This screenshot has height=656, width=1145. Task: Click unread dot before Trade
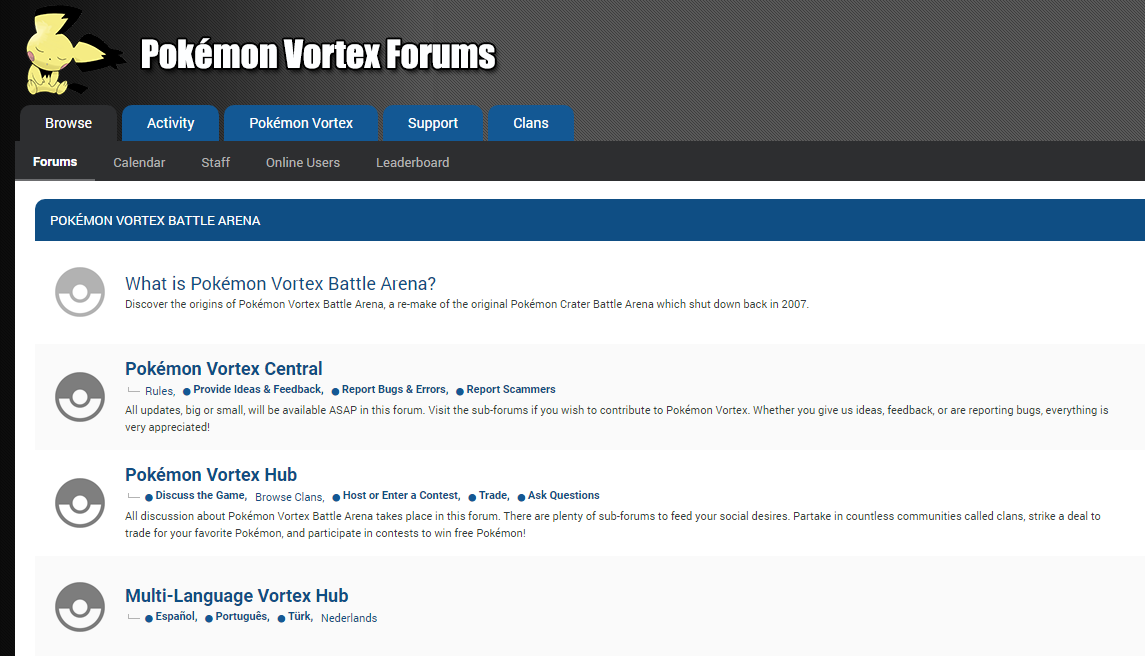[x=472, y=497]
